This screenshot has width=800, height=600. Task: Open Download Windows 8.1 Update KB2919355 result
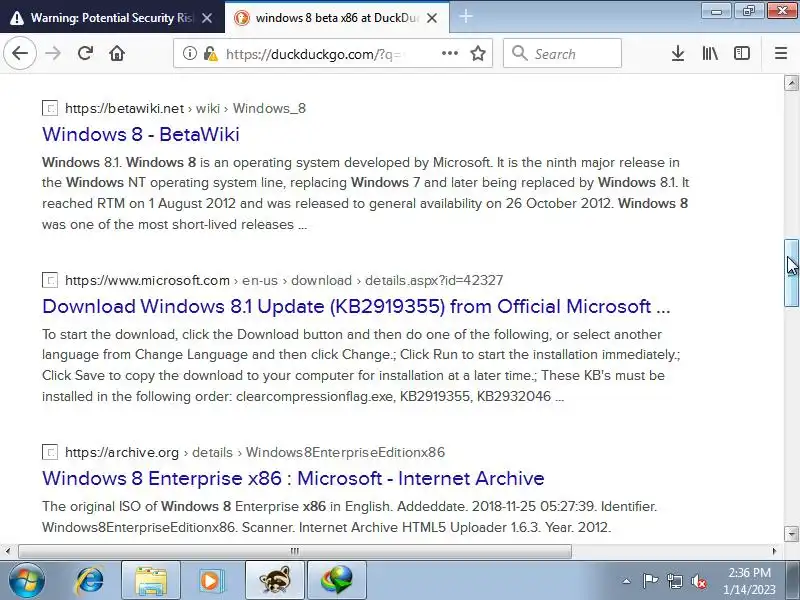click(x=356, y=306)
